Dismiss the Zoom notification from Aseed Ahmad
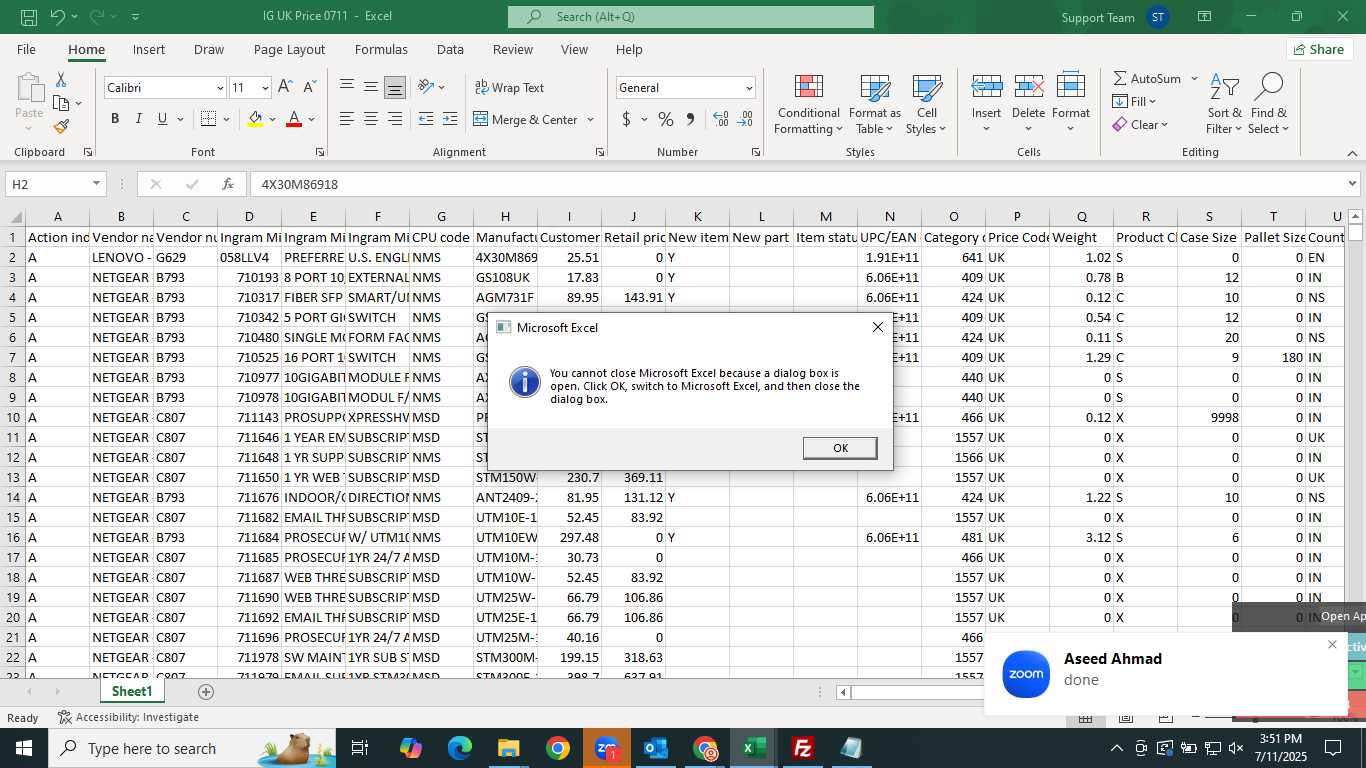Viewport: 1366px width, 768px height. tap(1332, 645)
